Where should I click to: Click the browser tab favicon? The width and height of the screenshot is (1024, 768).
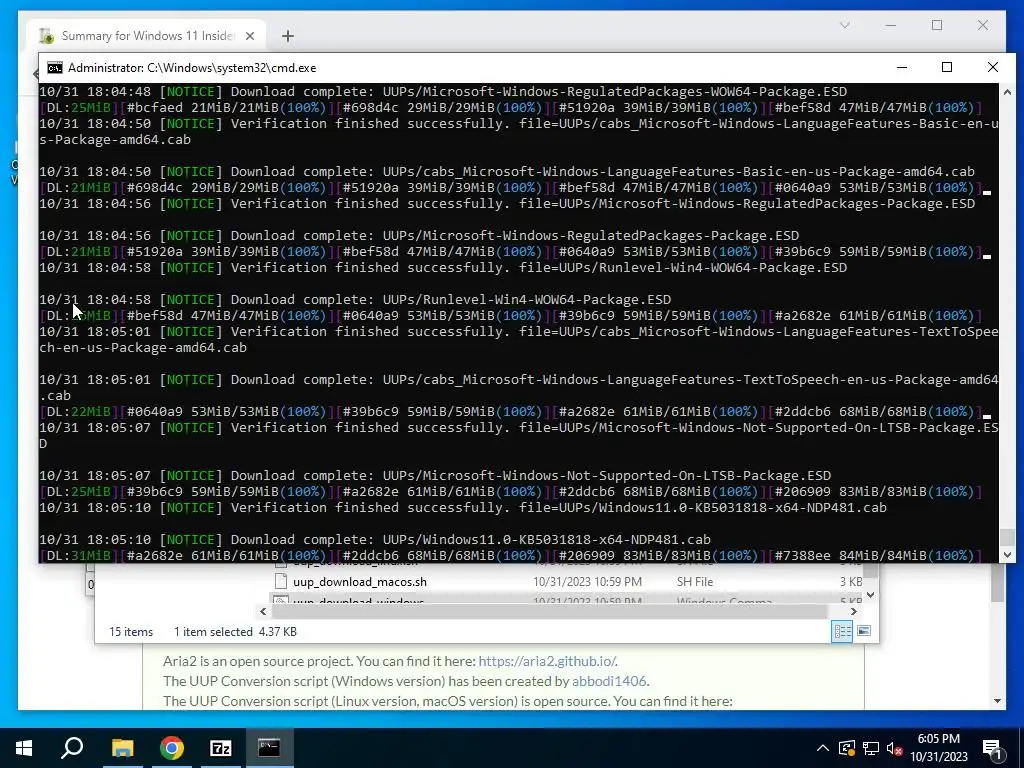coord(46,36)
